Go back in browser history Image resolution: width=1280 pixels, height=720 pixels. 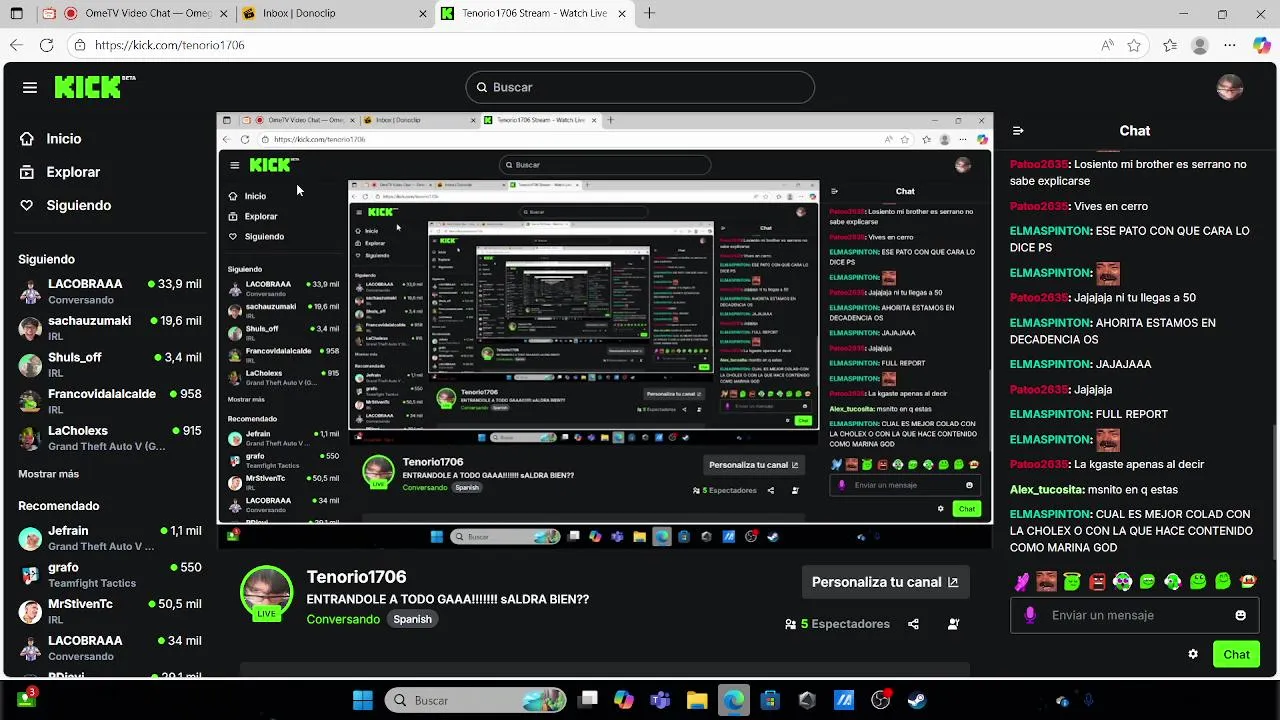(x=16, y=45)
